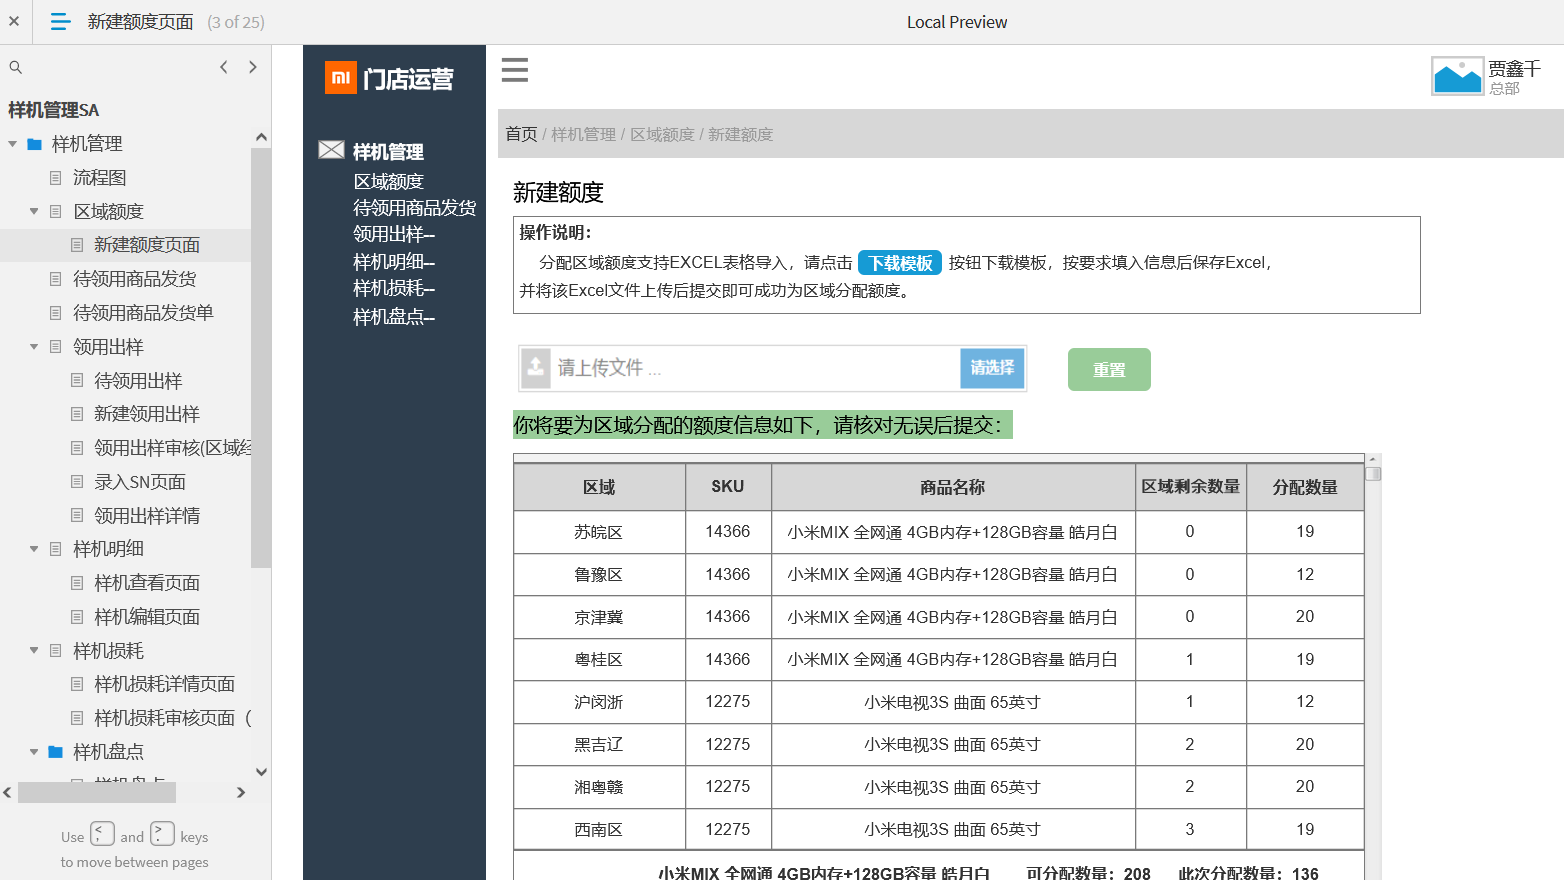Viewport: 1564px width, 880px height.
Task: Select 样机明细 in dark navigation menu
Action: 394,262
